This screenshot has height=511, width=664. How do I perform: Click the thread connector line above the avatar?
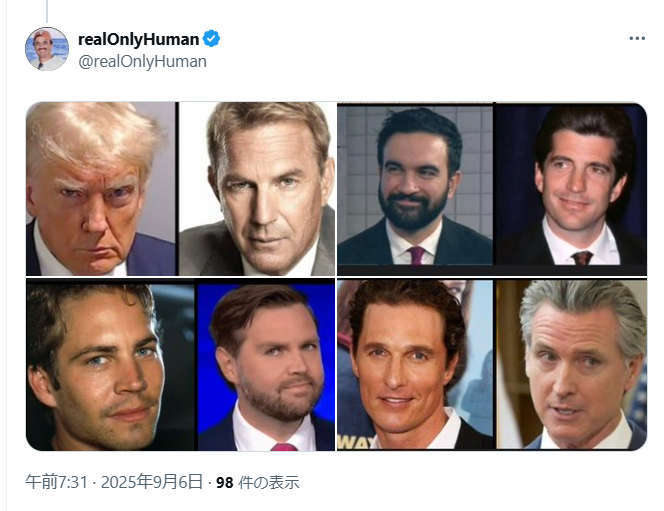[46, 10]
